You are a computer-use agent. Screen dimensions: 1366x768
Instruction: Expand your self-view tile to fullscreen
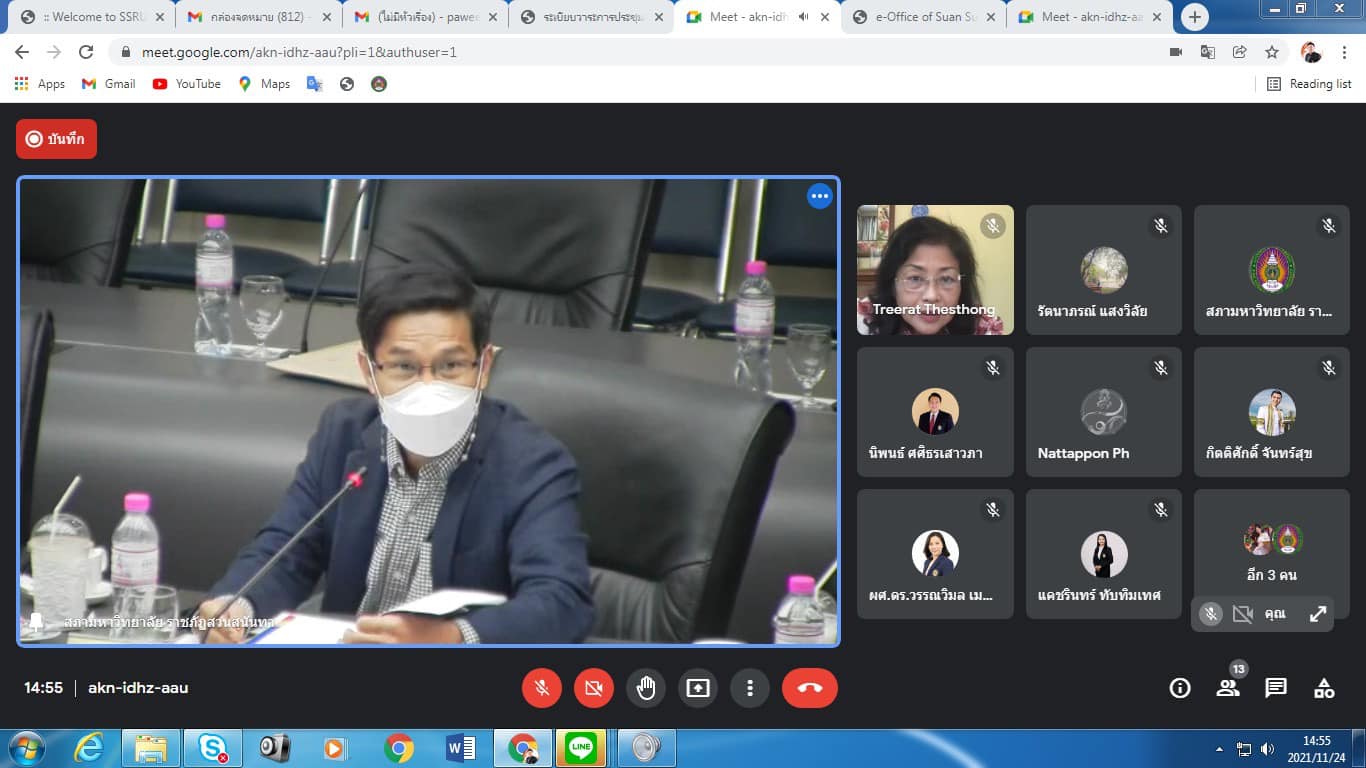click(1318, 614)
